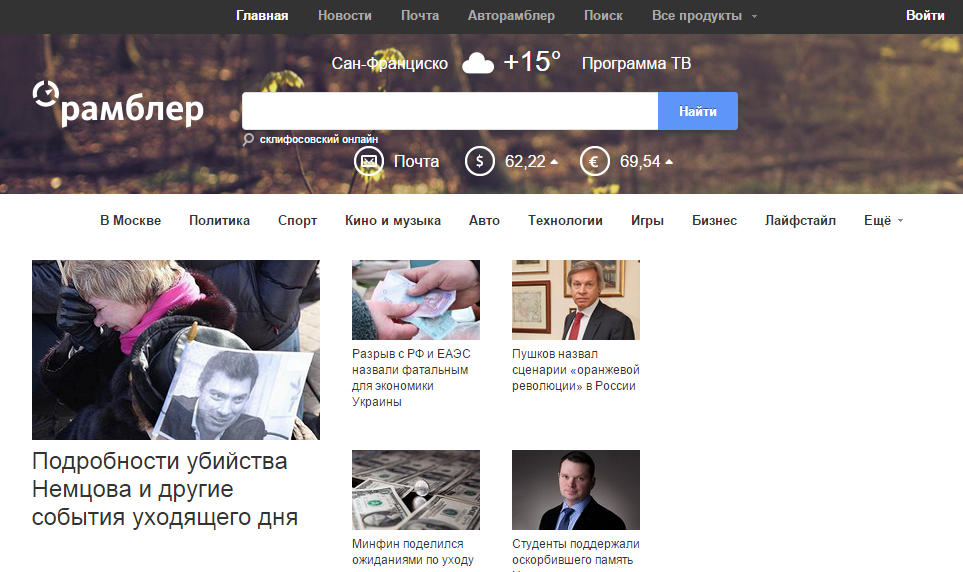Viewport: 963px width, 572px height.
Task: Open the Программа ТВ link
Action: pos(636,63)
